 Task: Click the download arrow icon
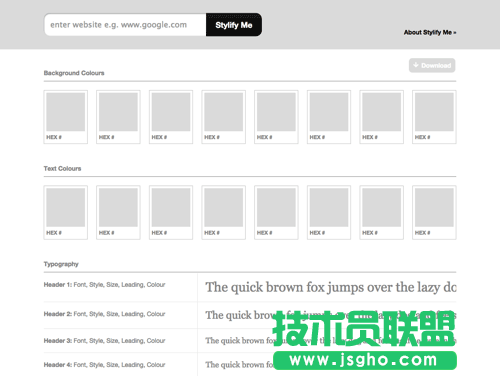pyautogui.click(x=416, y=65)
